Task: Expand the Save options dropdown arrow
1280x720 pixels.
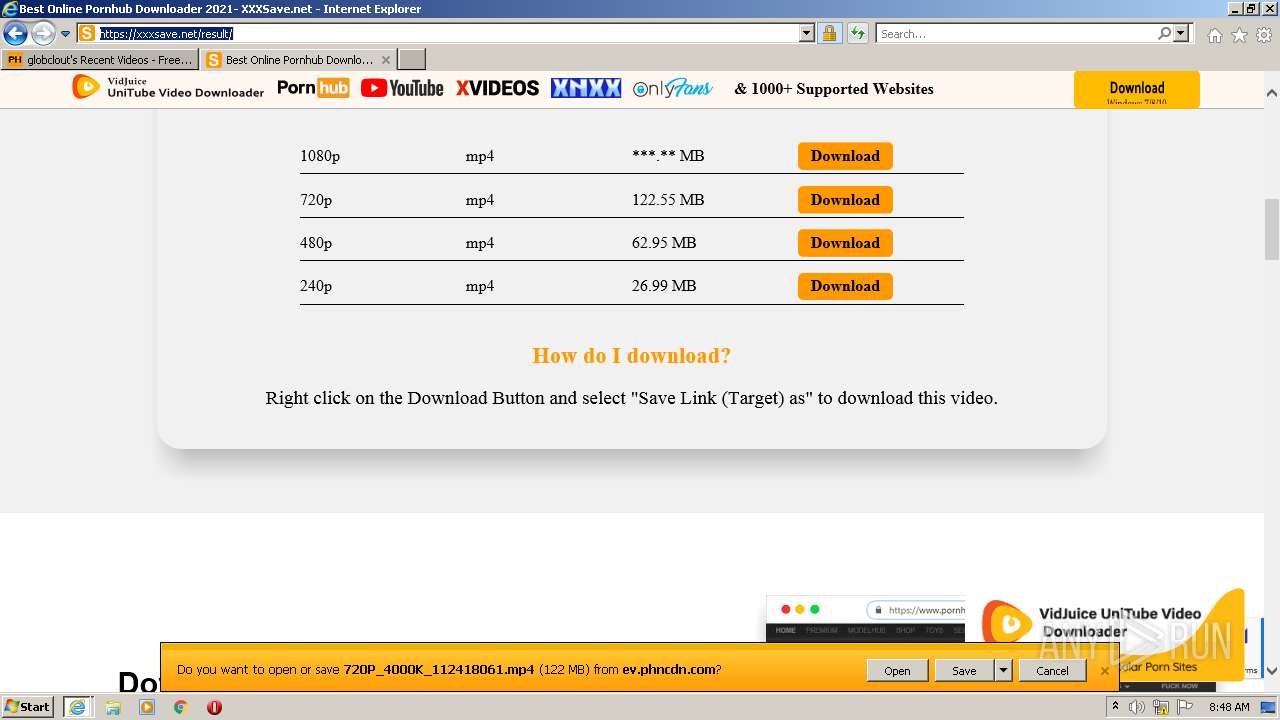Action: (x=1003, y=671)
